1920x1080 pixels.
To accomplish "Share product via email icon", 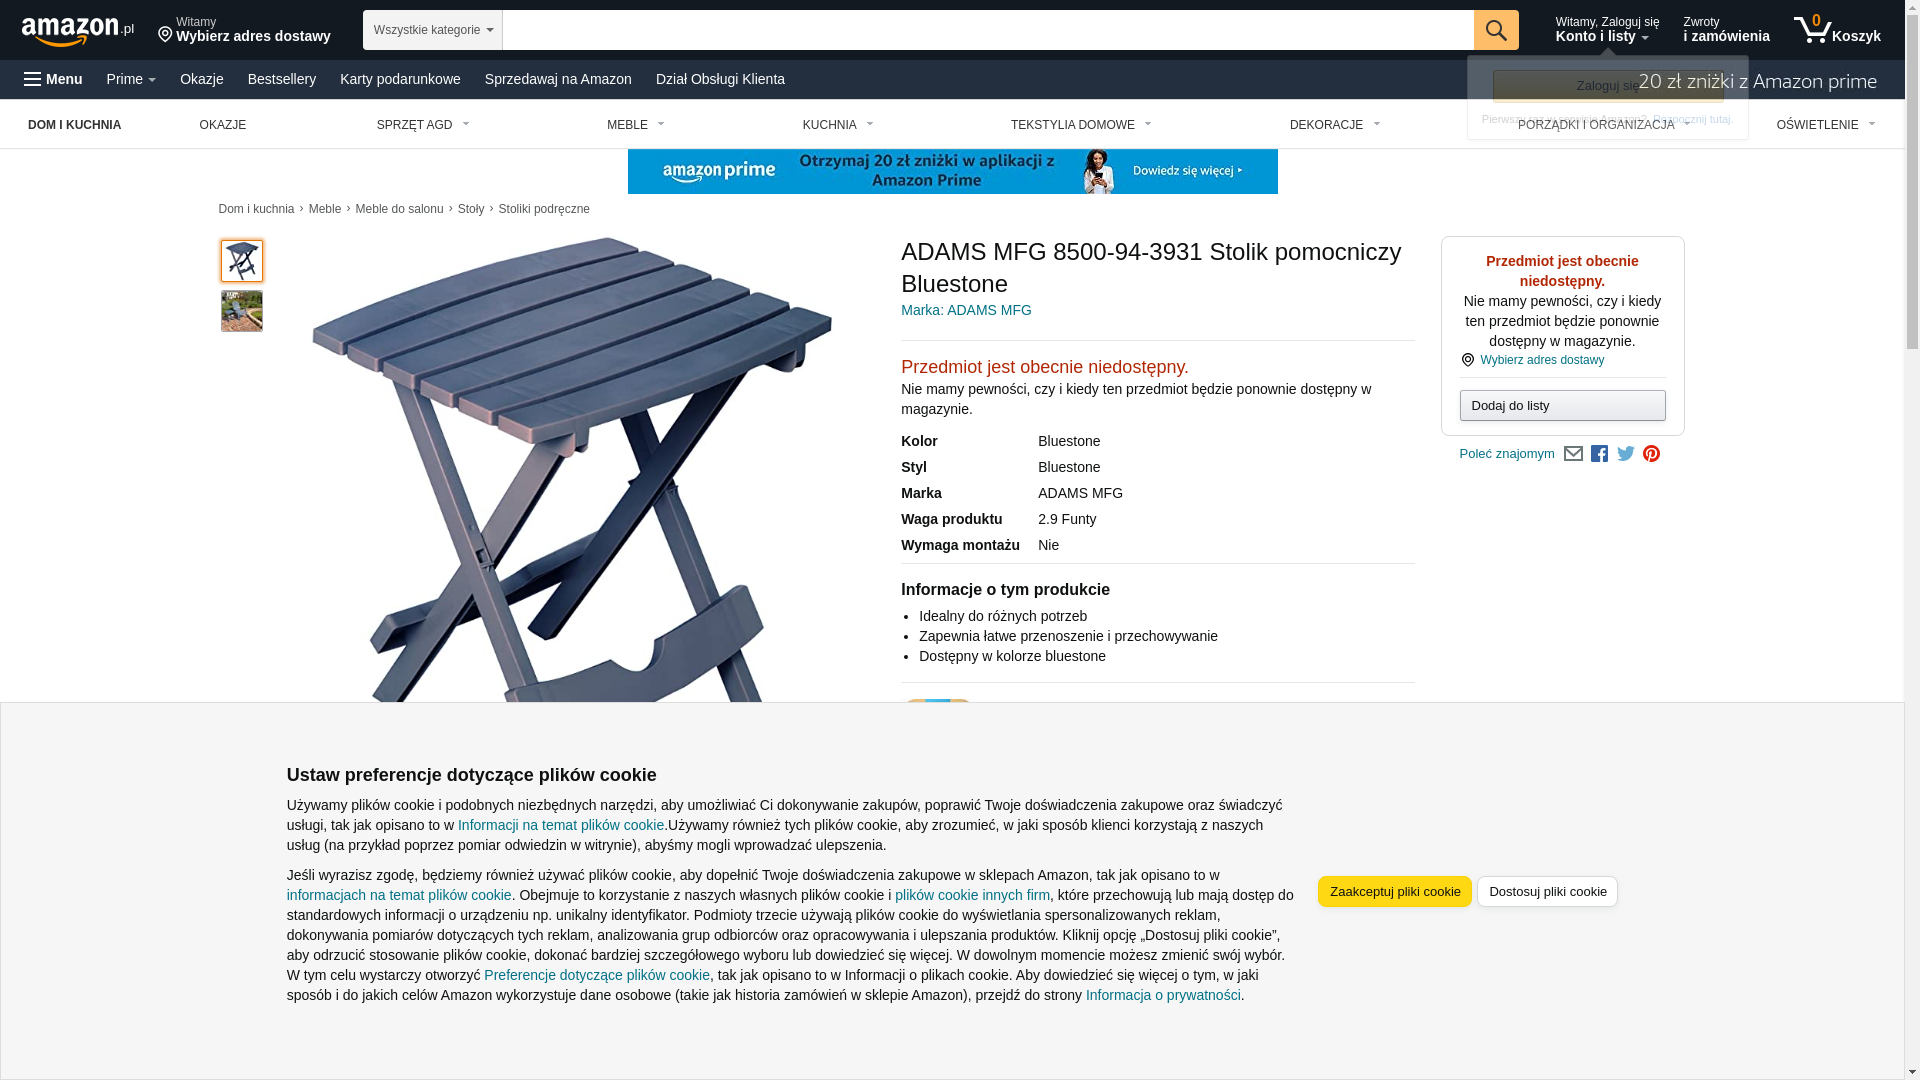I will point(1573,454).
